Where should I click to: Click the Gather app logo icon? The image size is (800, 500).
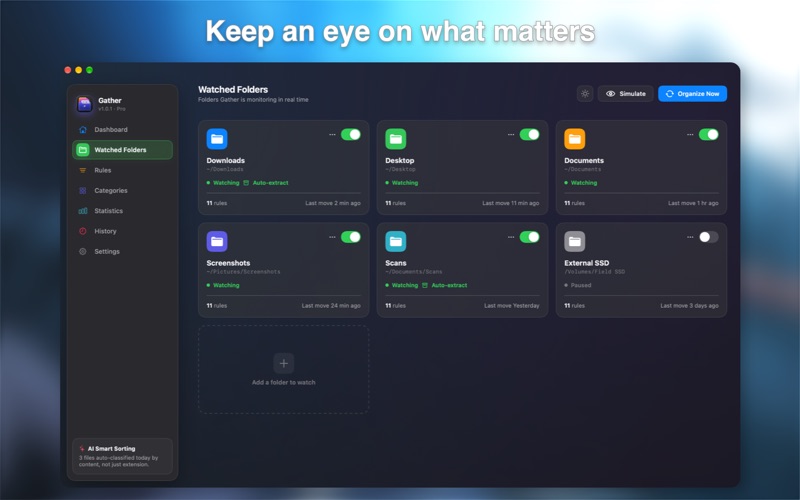click(x=84, y=104)
